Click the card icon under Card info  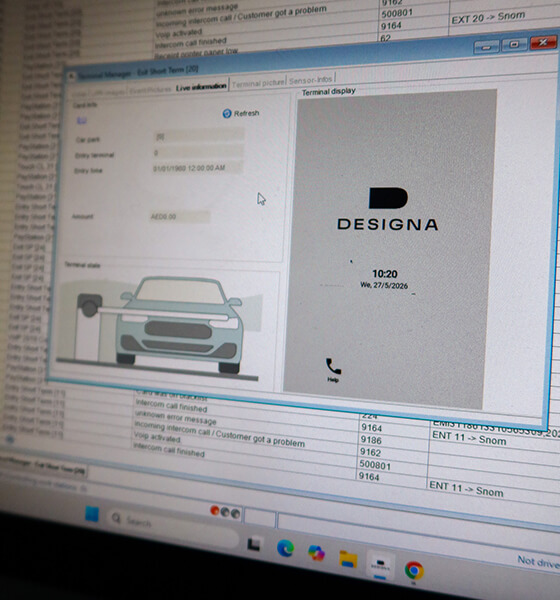(82, 121)
